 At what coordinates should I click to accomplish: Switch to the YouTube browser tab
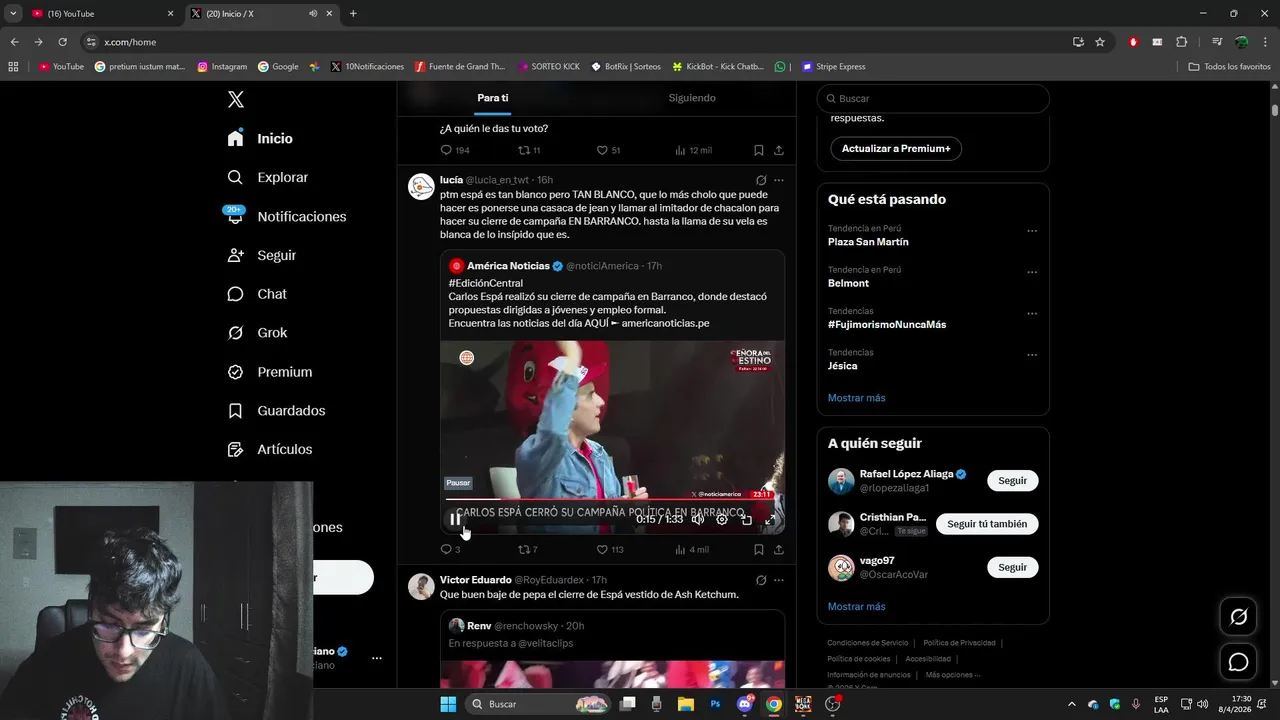click(102, 14)
